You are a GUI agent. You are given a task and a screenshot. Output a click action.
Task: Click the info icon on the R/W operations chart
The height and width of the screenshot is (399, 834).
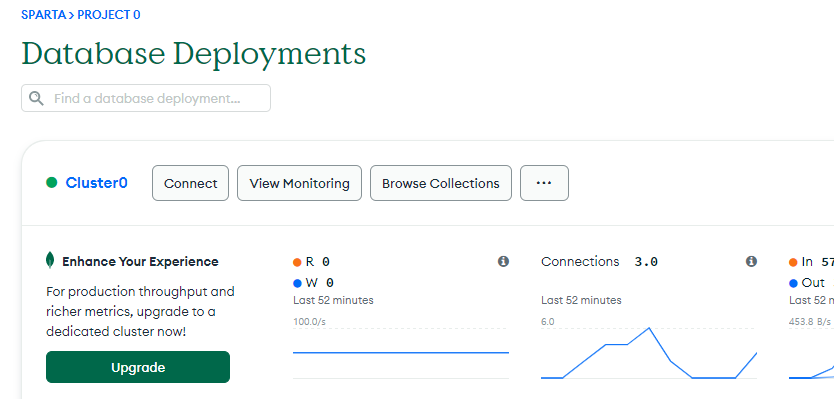point(503,261)
